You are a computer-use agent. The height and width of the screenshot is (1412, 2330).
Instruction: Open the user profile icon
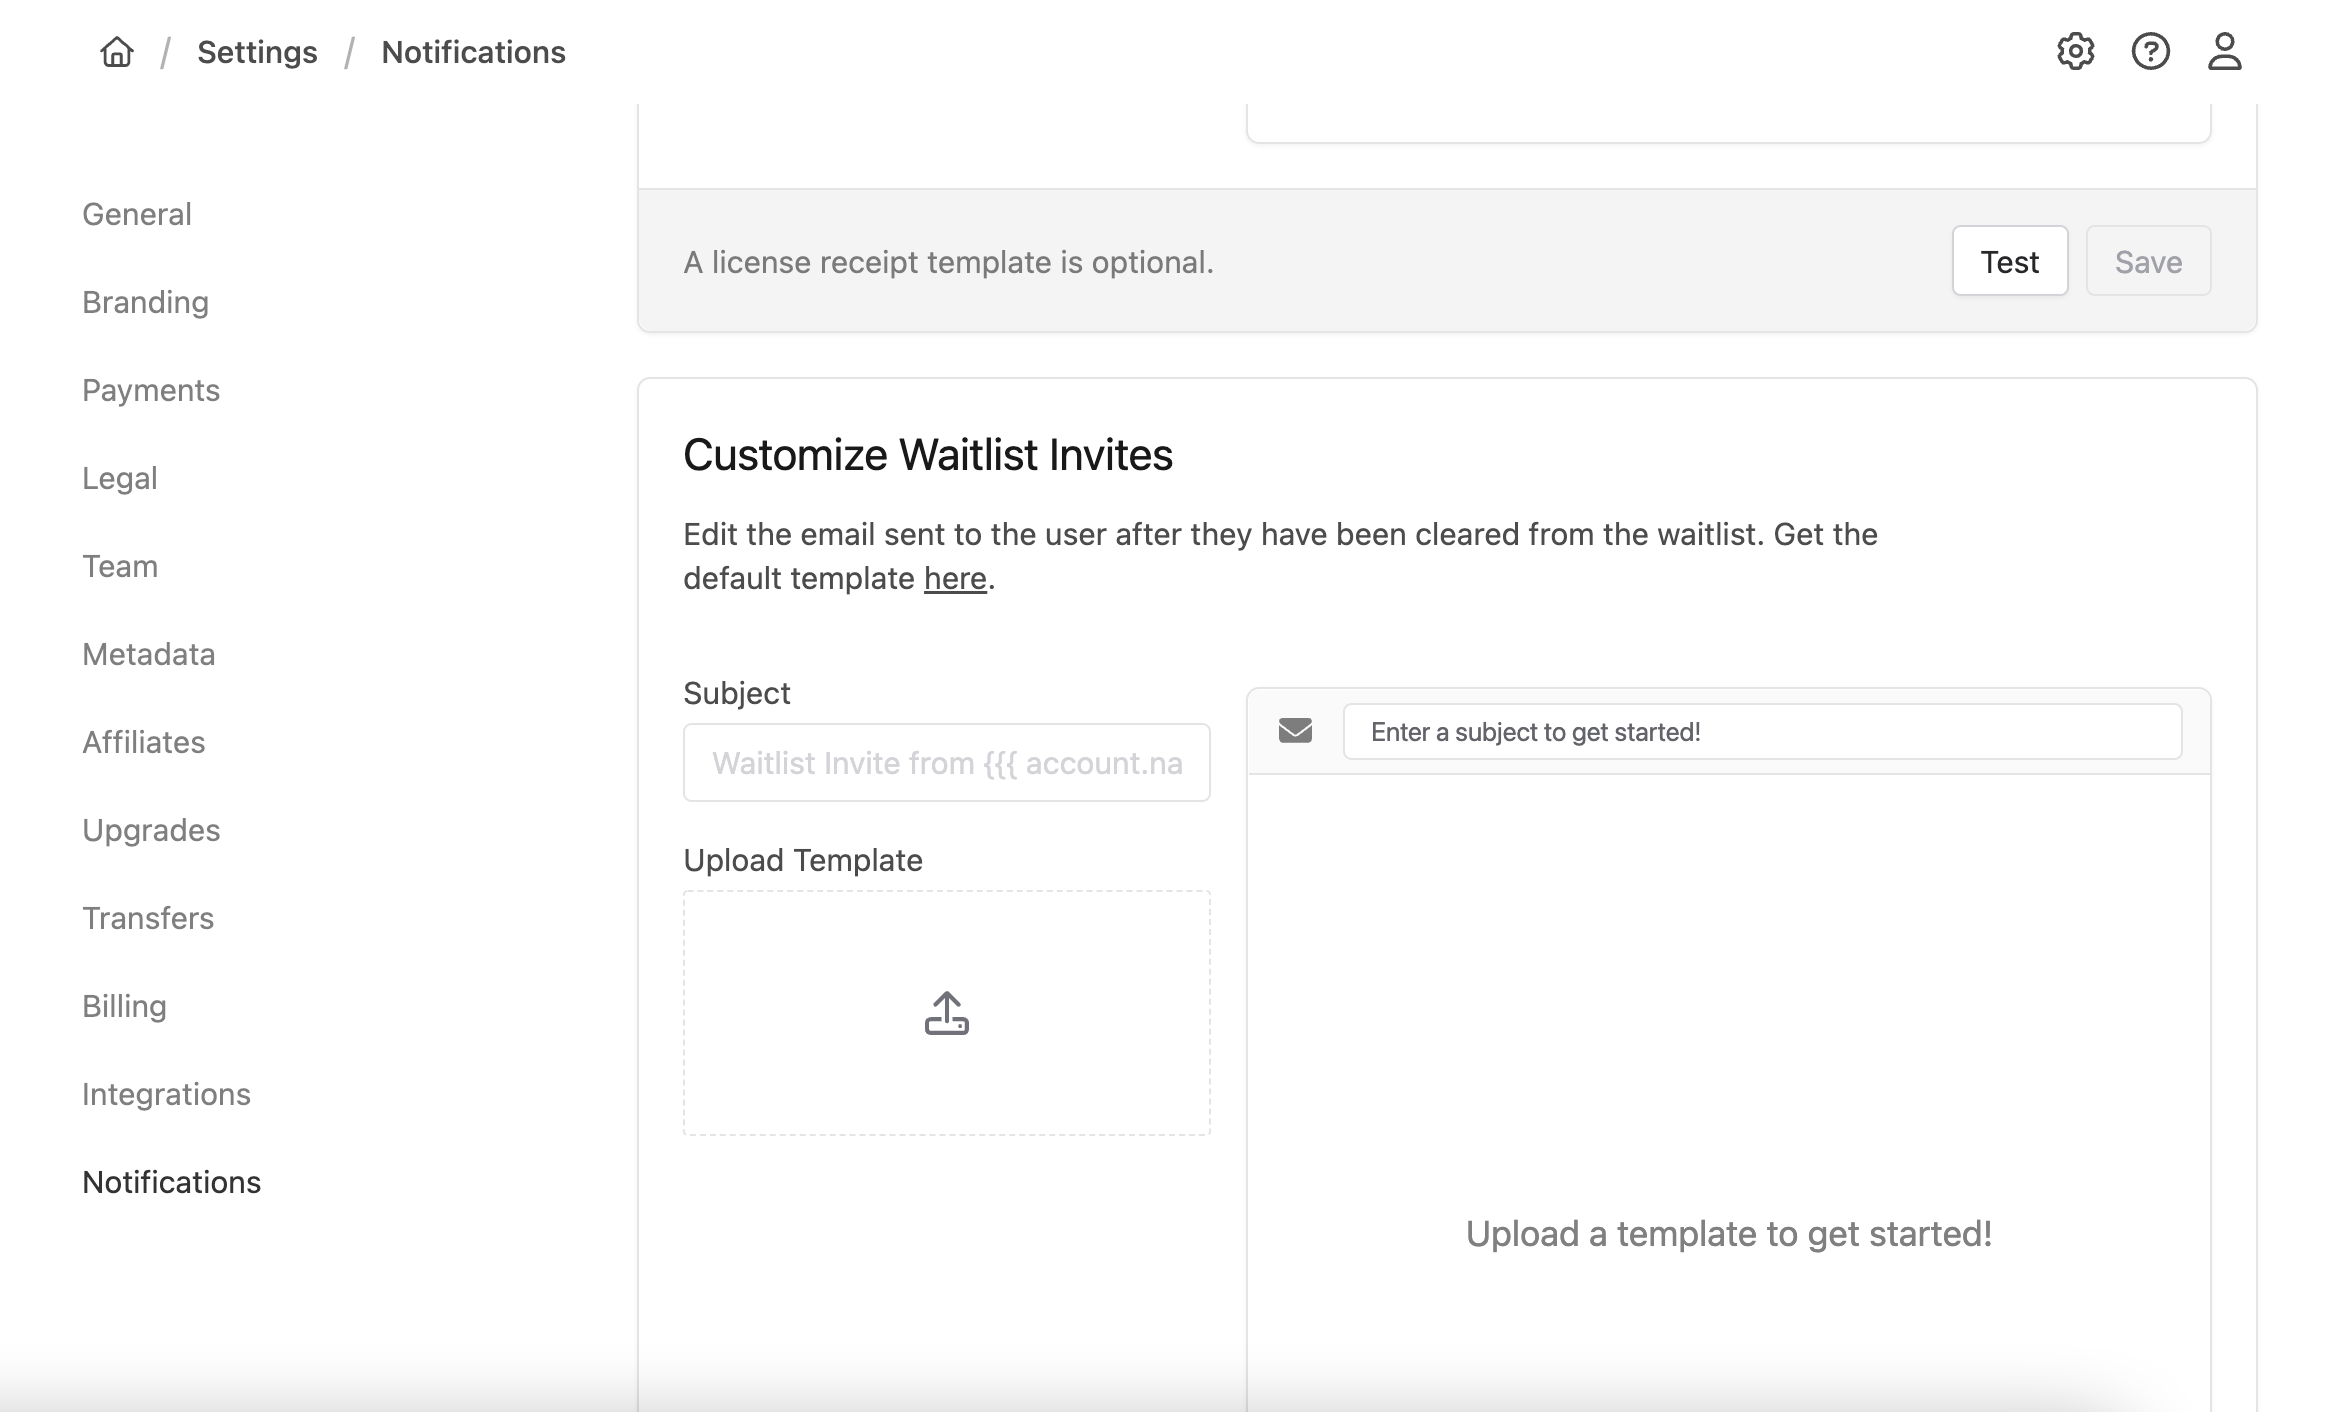click(2224, 52)
